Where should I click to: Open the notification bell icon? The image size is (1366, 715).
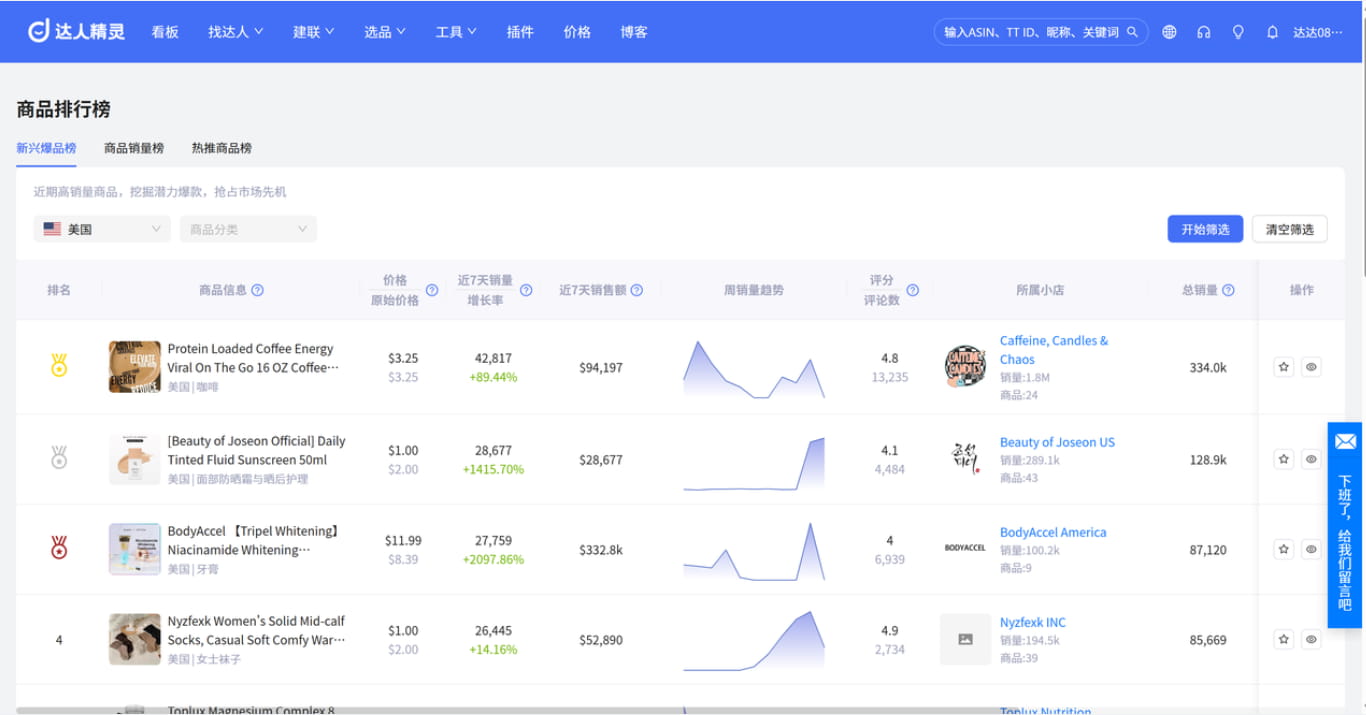pyautogui.click(x=1272, y=32)
